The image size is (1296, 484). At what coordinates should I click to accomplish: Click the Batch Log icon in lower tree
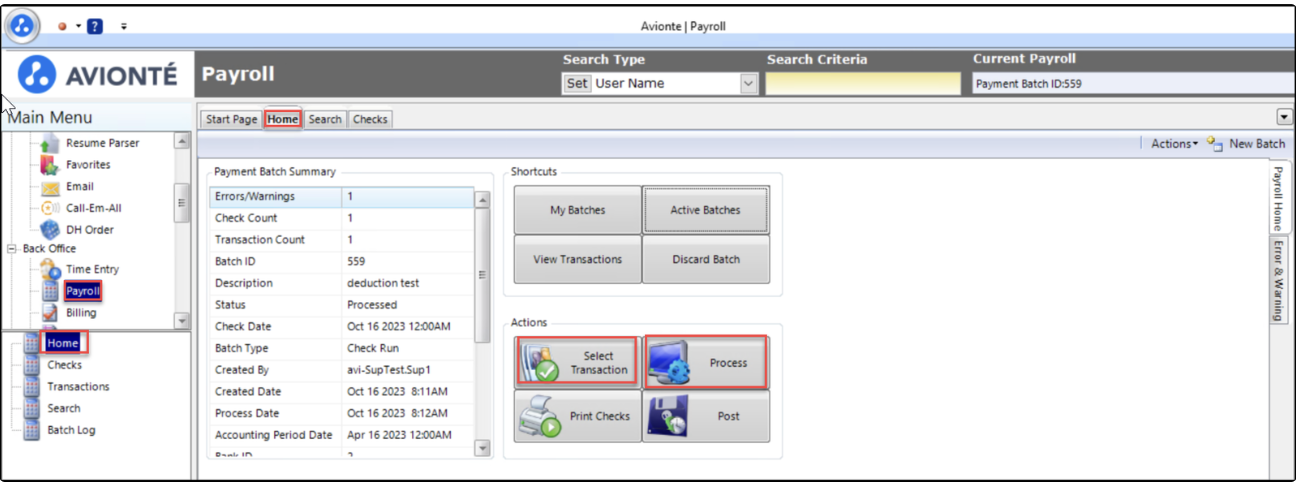[31, 431]
